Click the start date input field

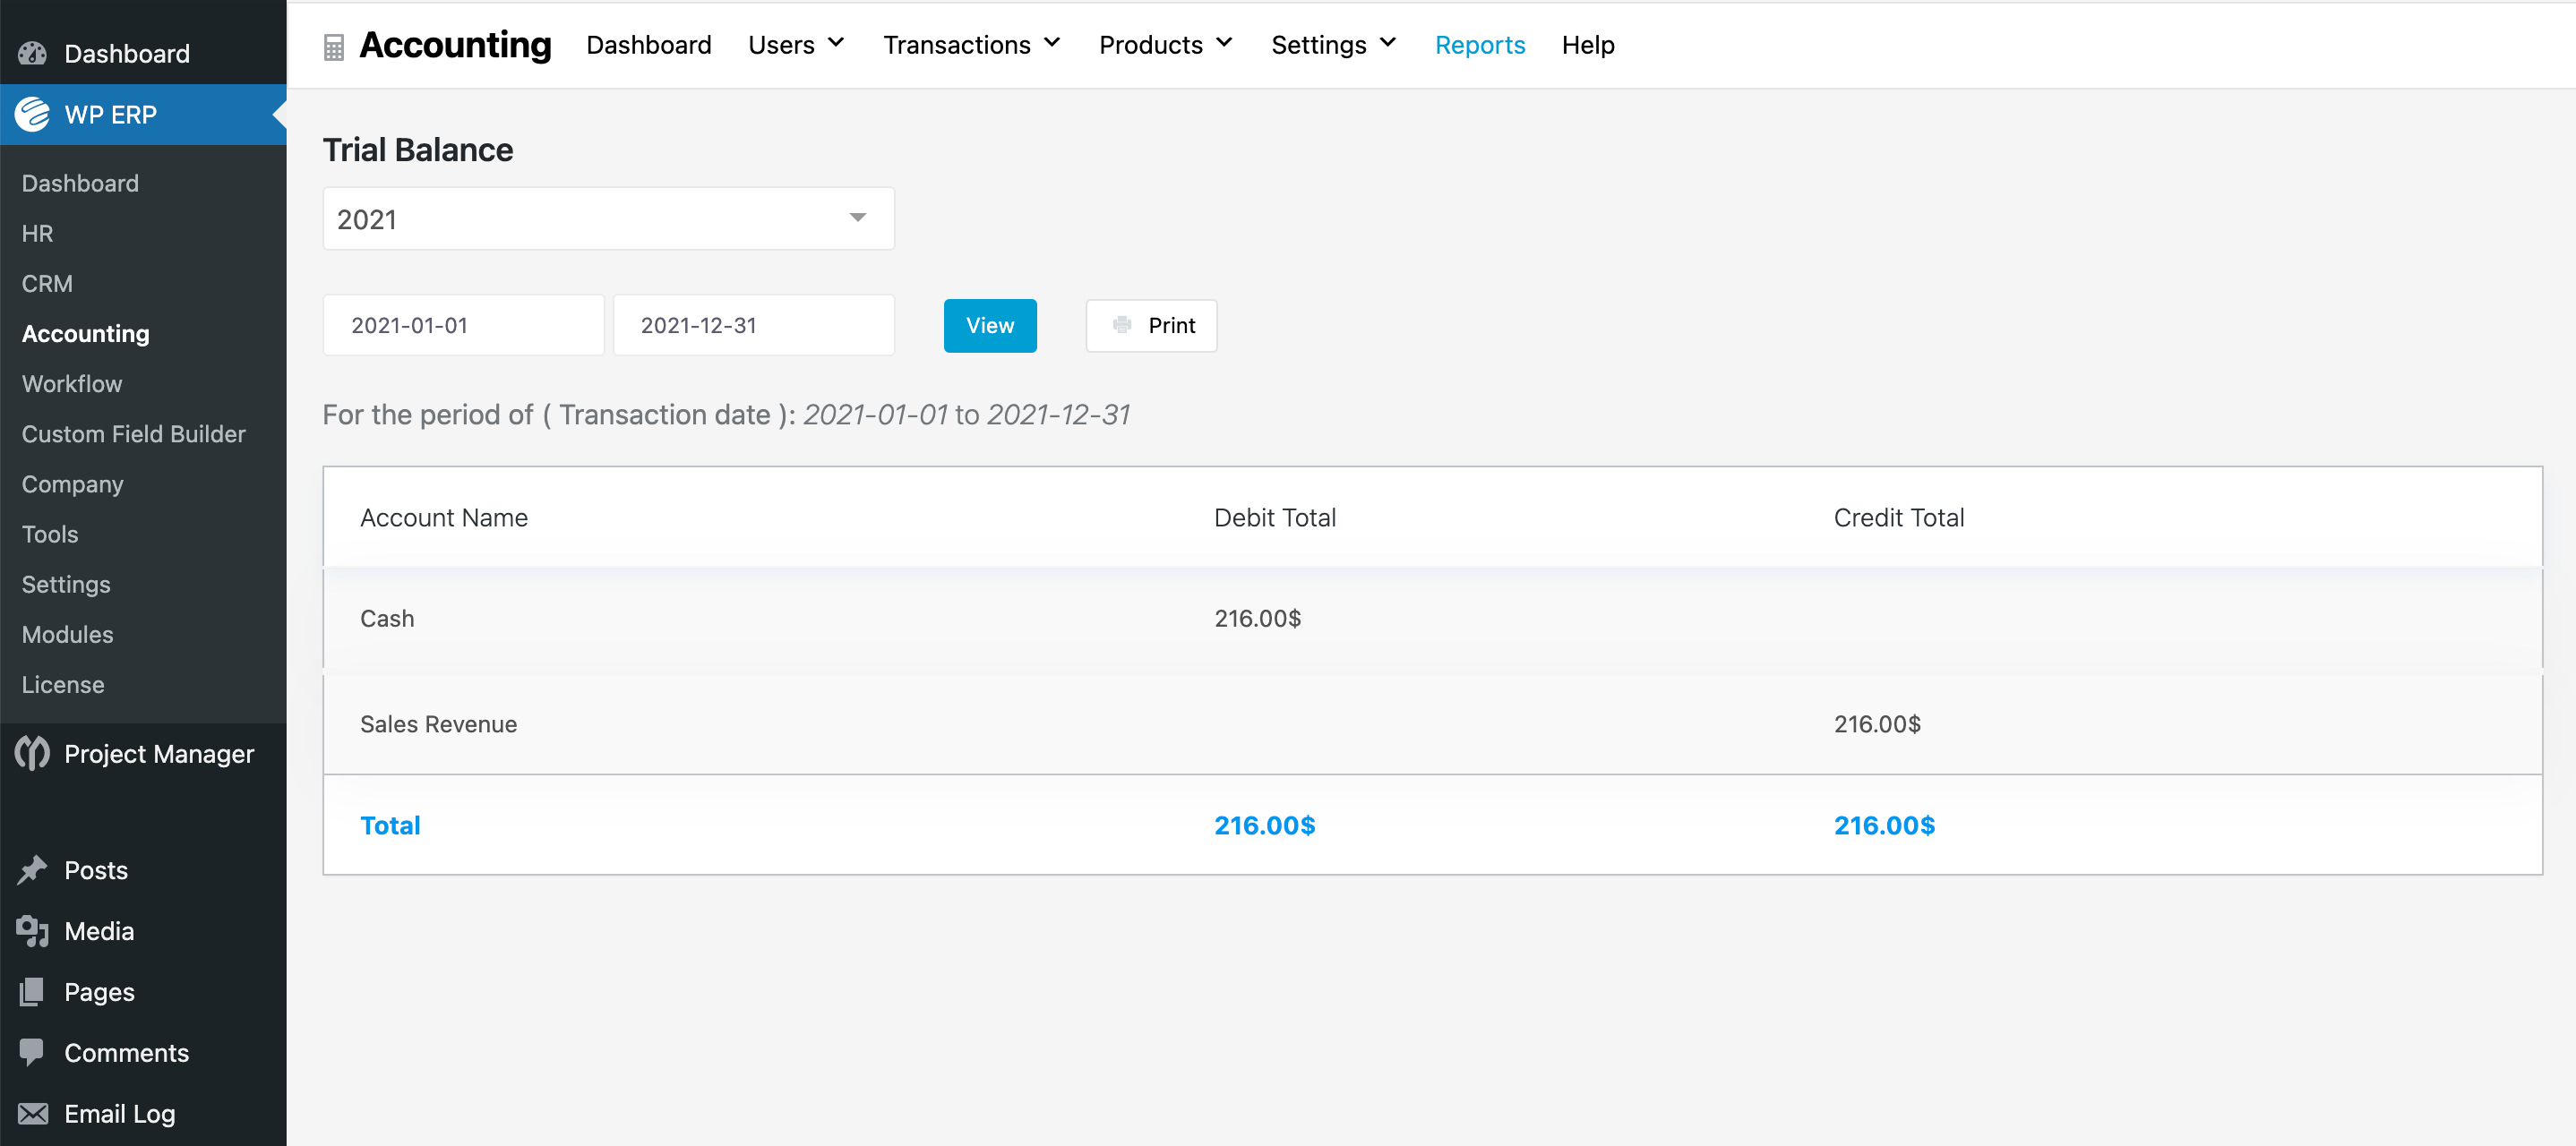(461, 325)
